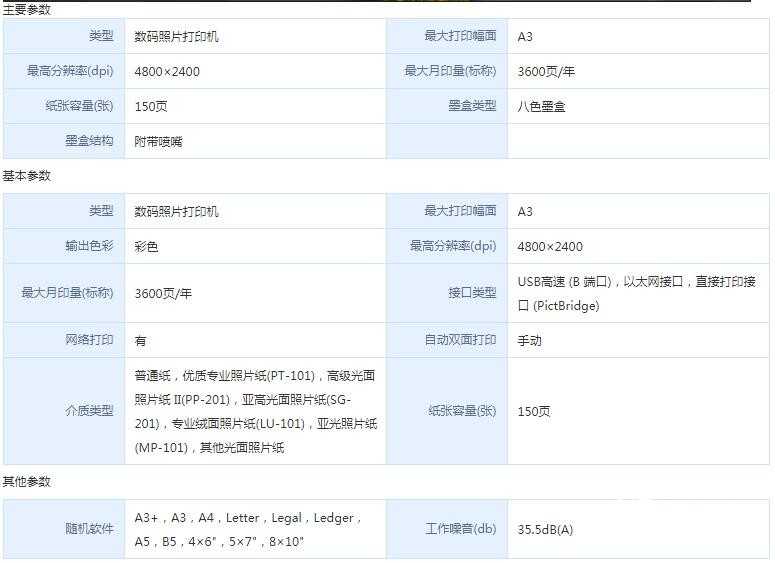The image size is (775, 563).
Task: Click the 附带喷嘴 value text
Action: tap(159, 141)
